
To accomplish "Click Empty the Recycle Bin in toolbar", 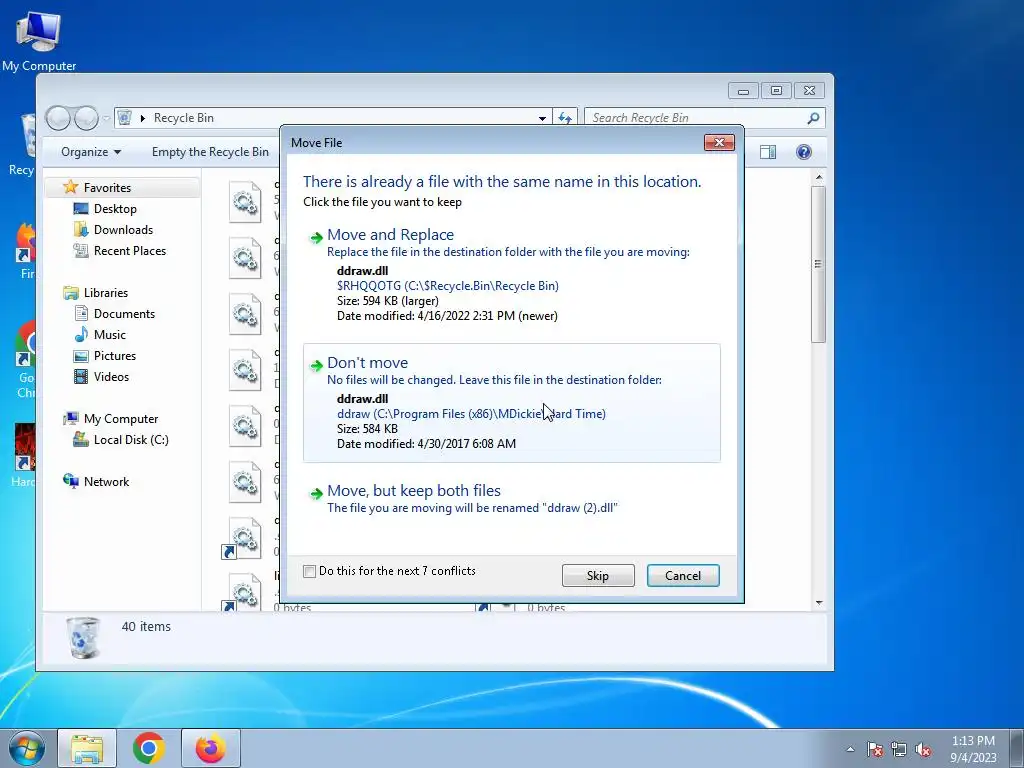I will (x=210, y=152).
